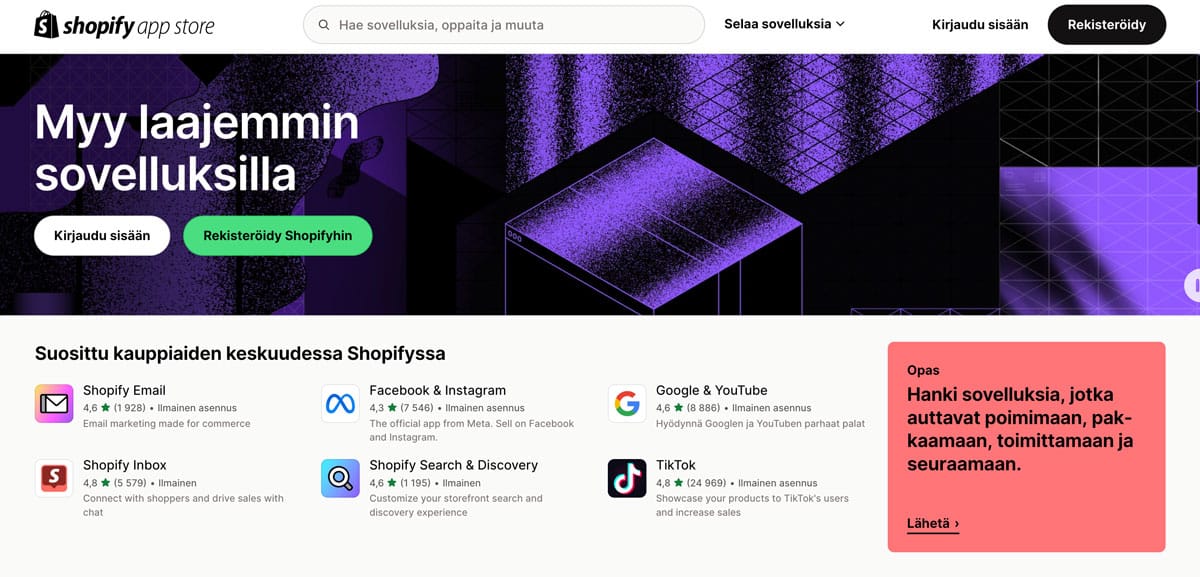This screenshot has height=577, width=1200.
Task: Click the hero banner pause control
Action: coord(1192,285)
